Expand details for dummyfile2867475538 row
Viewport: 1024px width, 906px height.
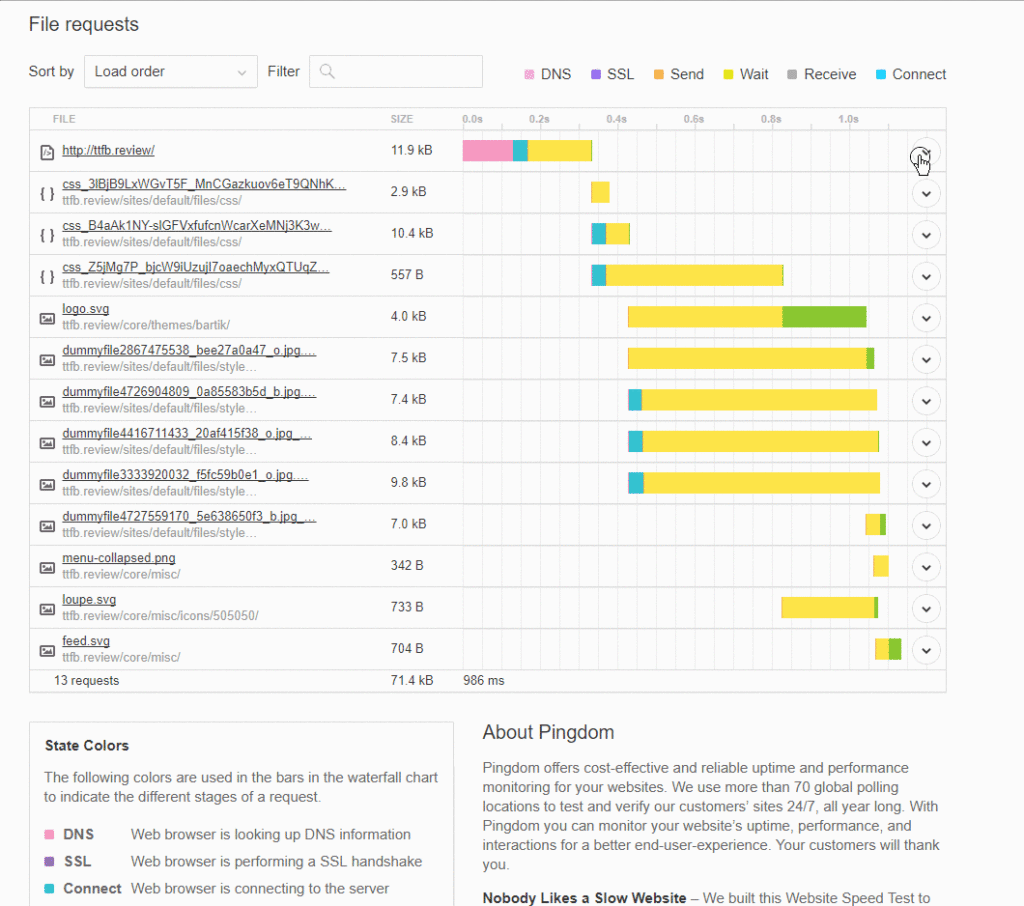pyautogui.click(x=926, y=360)
